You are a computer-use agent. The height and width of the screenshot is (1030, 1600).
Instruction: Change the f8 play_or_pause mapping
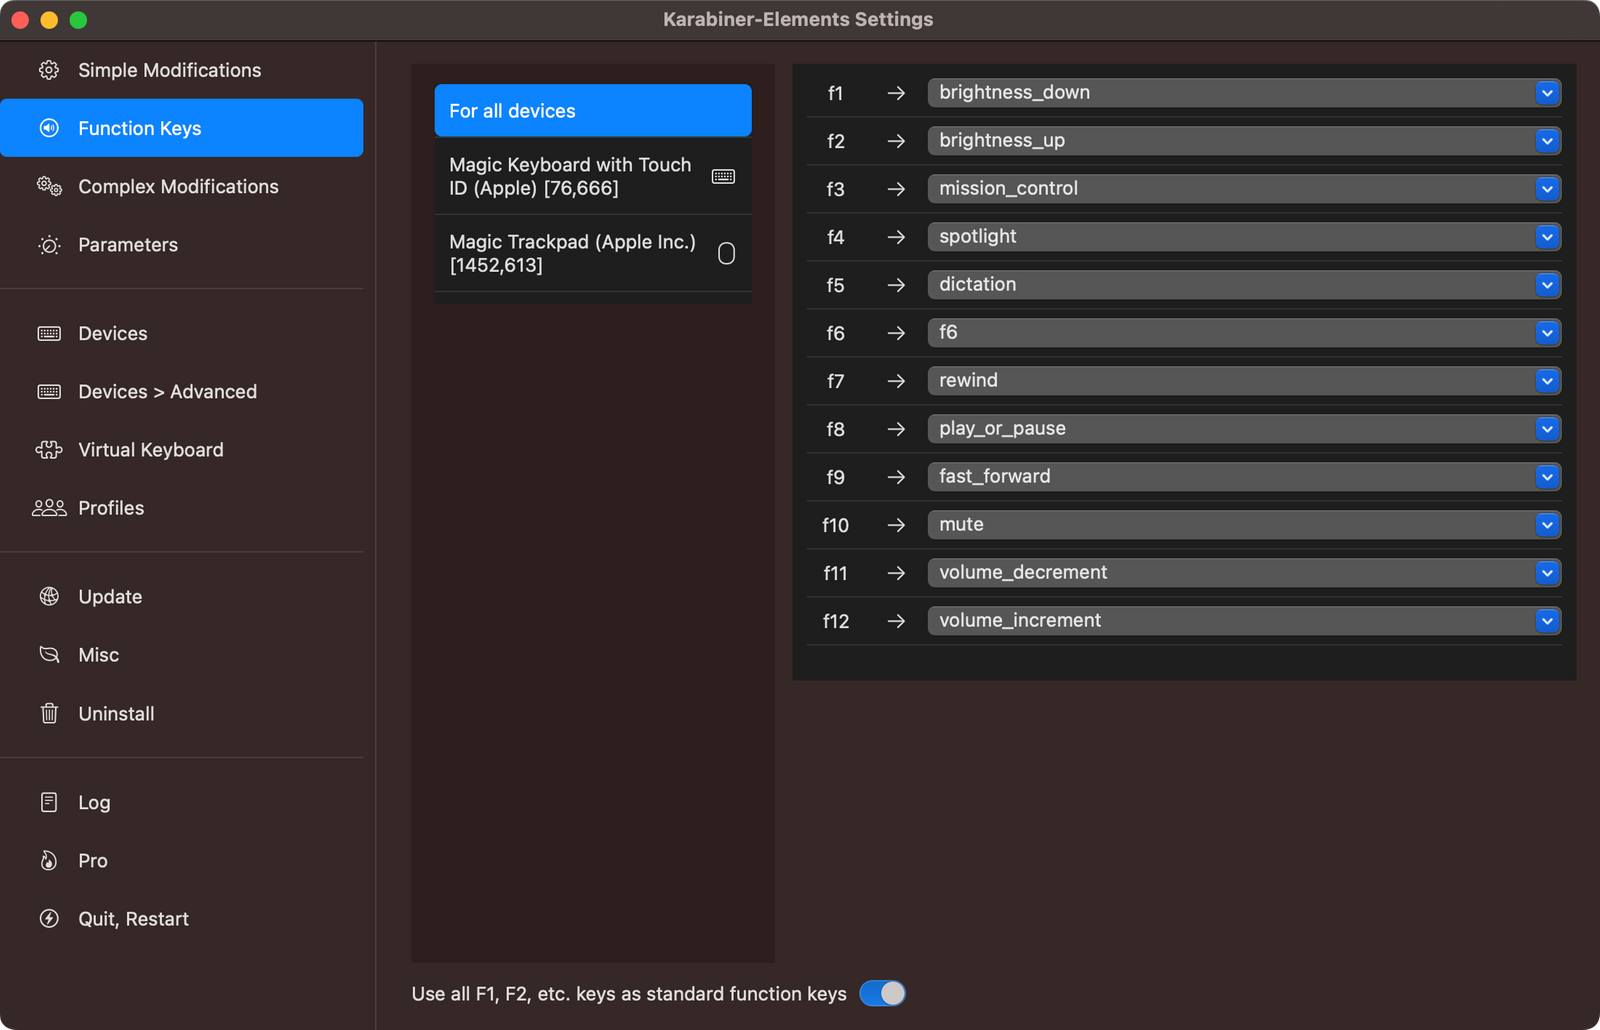tap(1243, 429)
